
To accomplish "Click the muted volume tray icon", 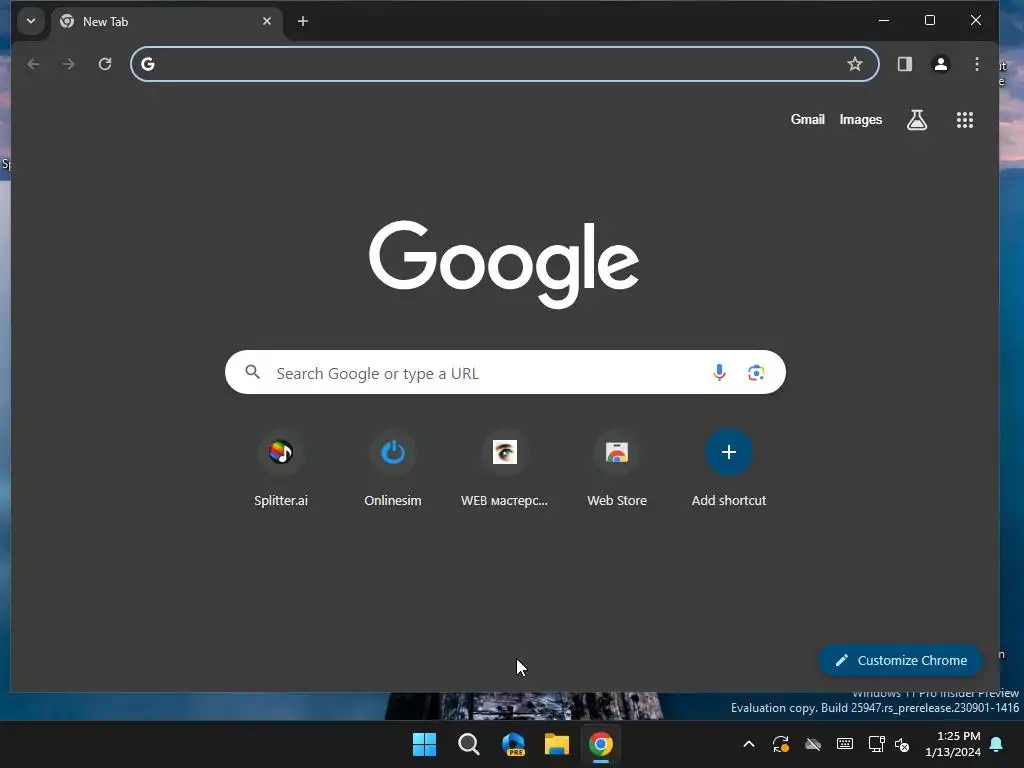I will coord(902,744).
